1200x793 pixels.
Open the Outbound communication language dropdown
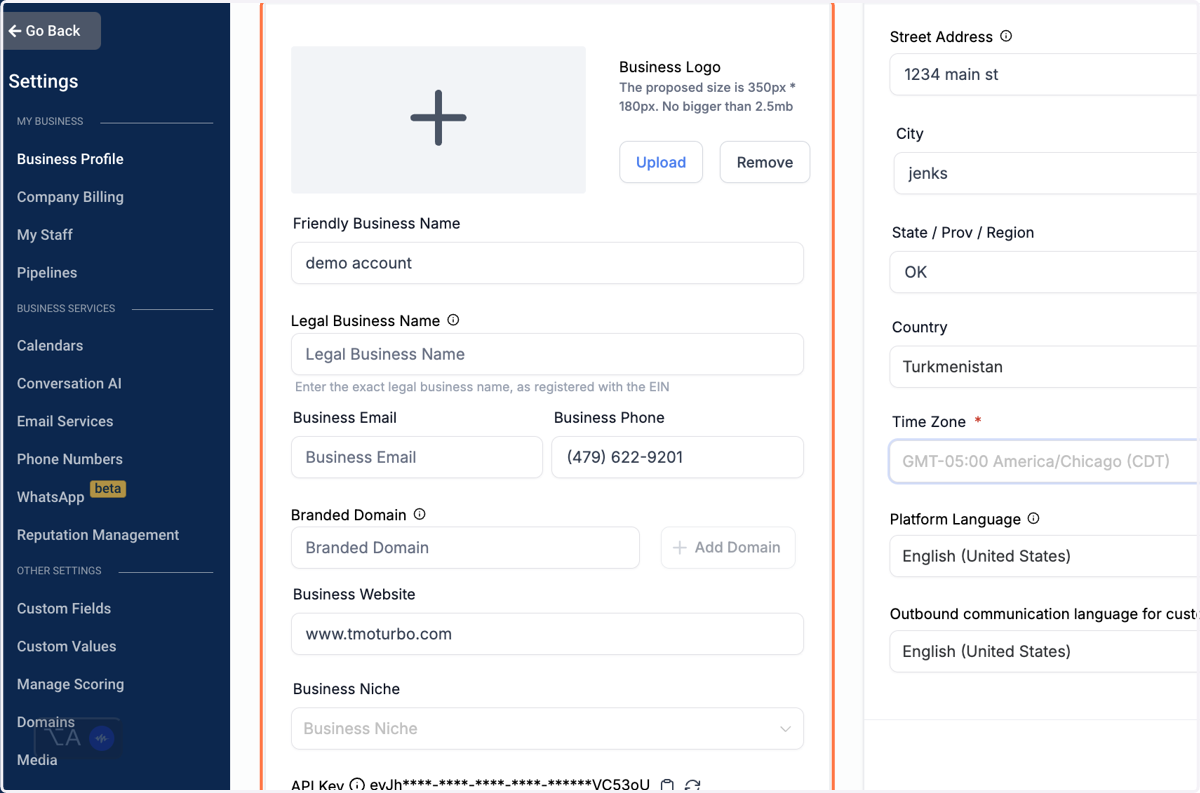click(x=1044, y=651)
